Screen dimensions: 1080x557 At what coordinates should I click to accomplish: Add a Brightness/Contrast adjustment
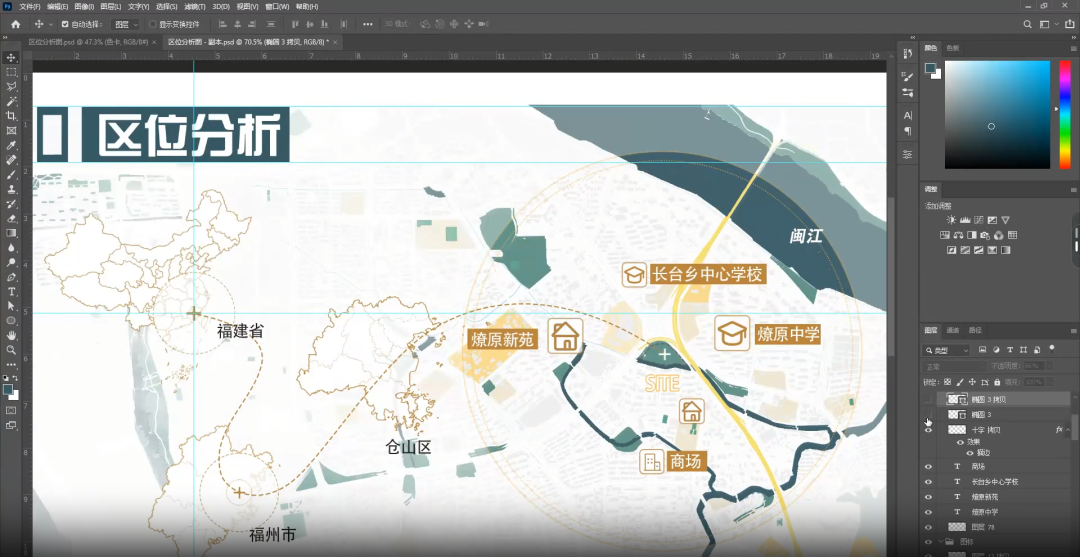[951, 220]
